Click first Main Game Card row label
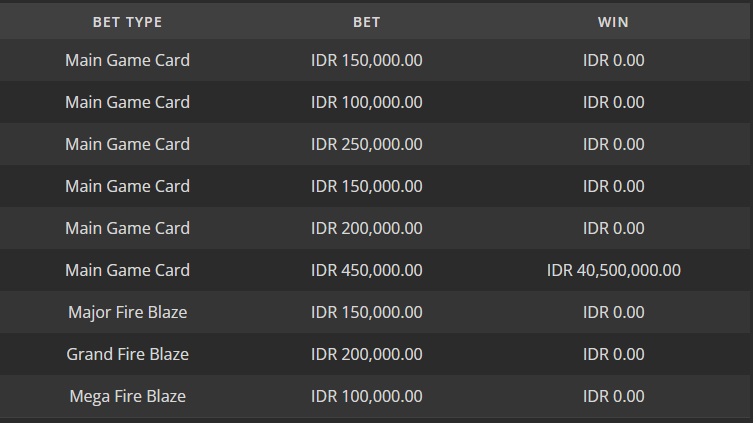The width and height of the screenshot is (753, 423). tap(127, 60)
